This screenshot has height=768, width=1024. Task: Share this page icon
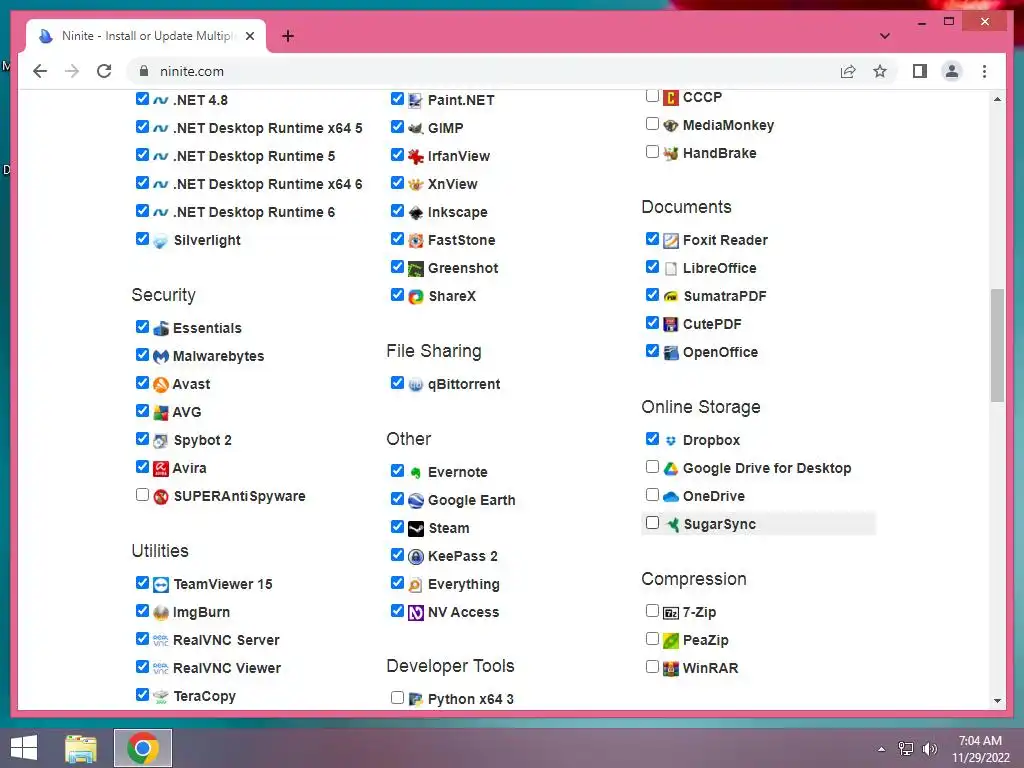point(848,71)
